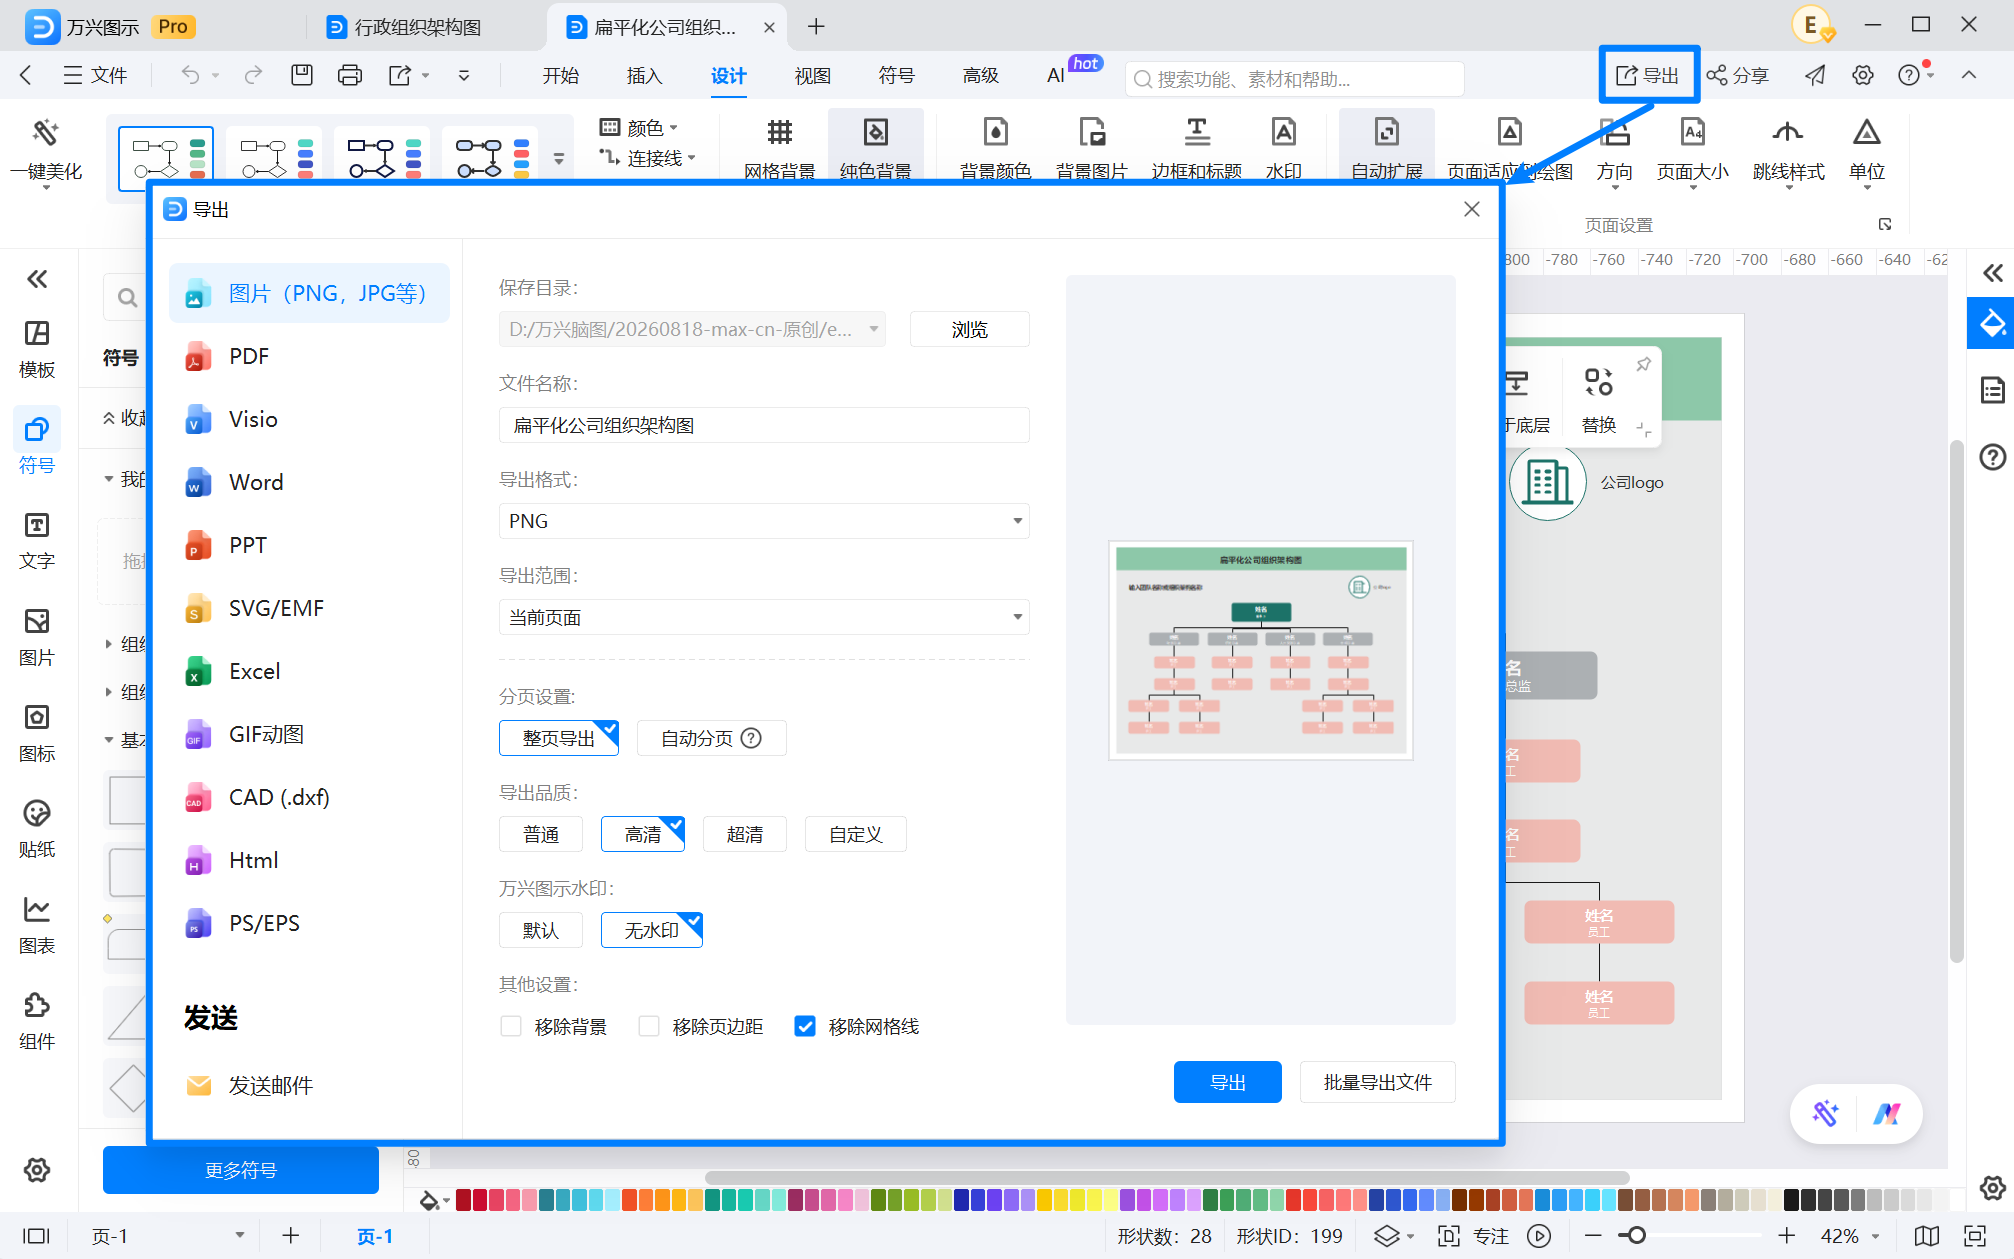2014x1259 pixels.
Task: Open the 贴纸 stickers sidebar panel
Action: (x=37, y=830)
